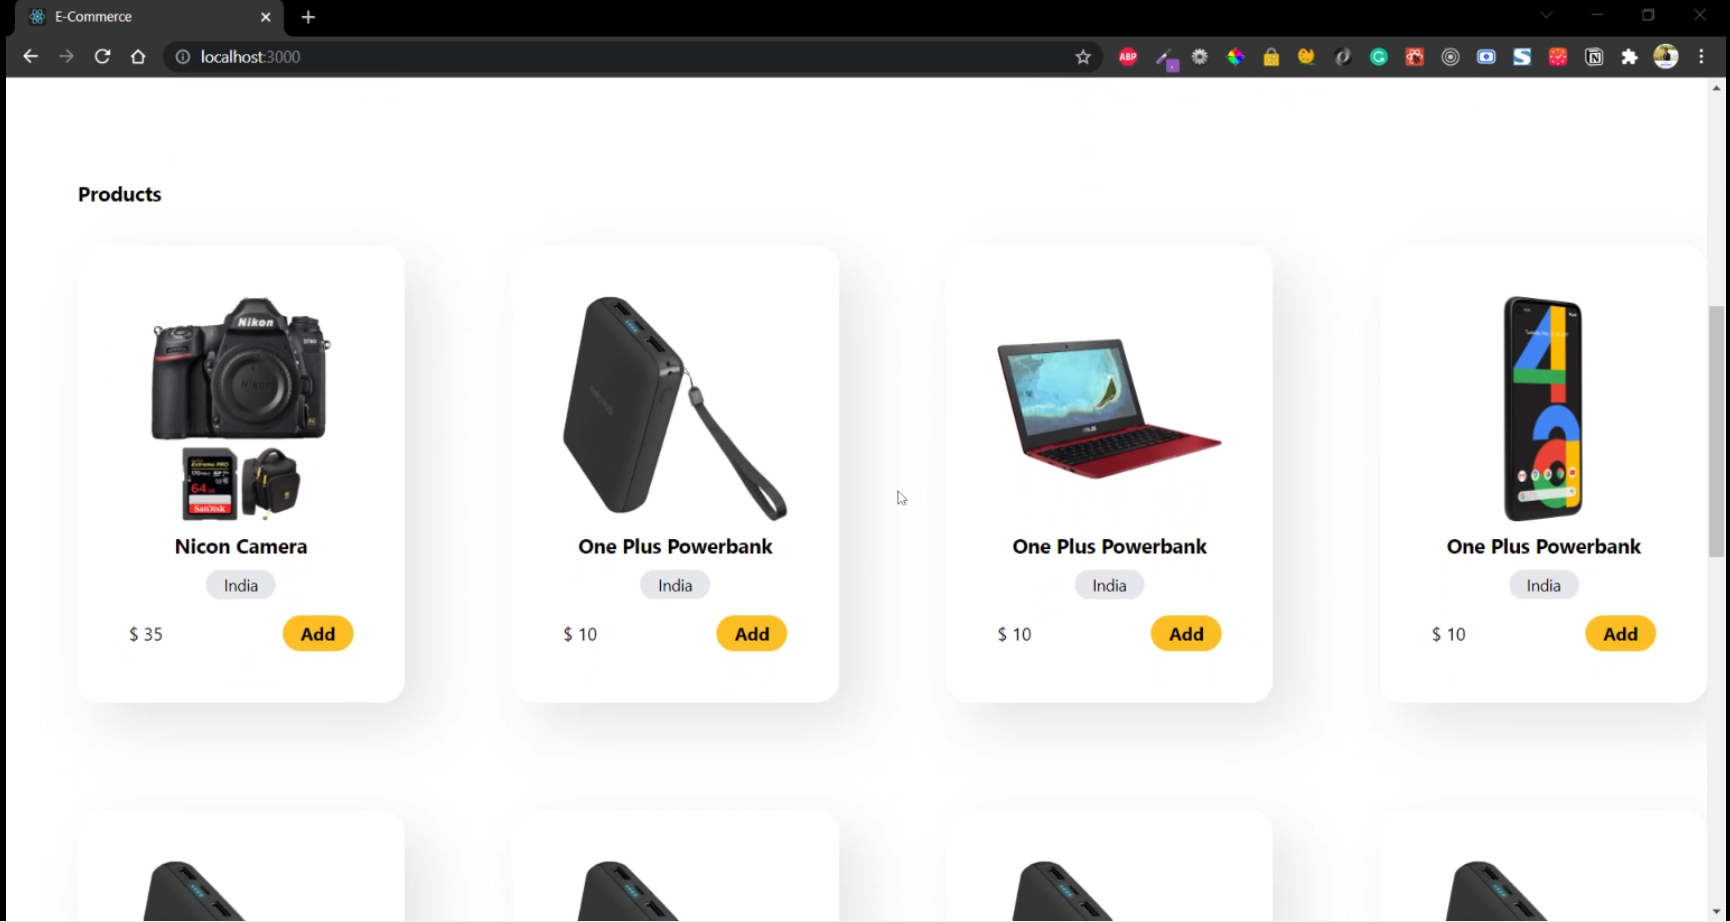The width and height of the screenshot is (1730, 922).
Task: Open the Extensions puzzle icon
Action: (x=1630, y=57)
